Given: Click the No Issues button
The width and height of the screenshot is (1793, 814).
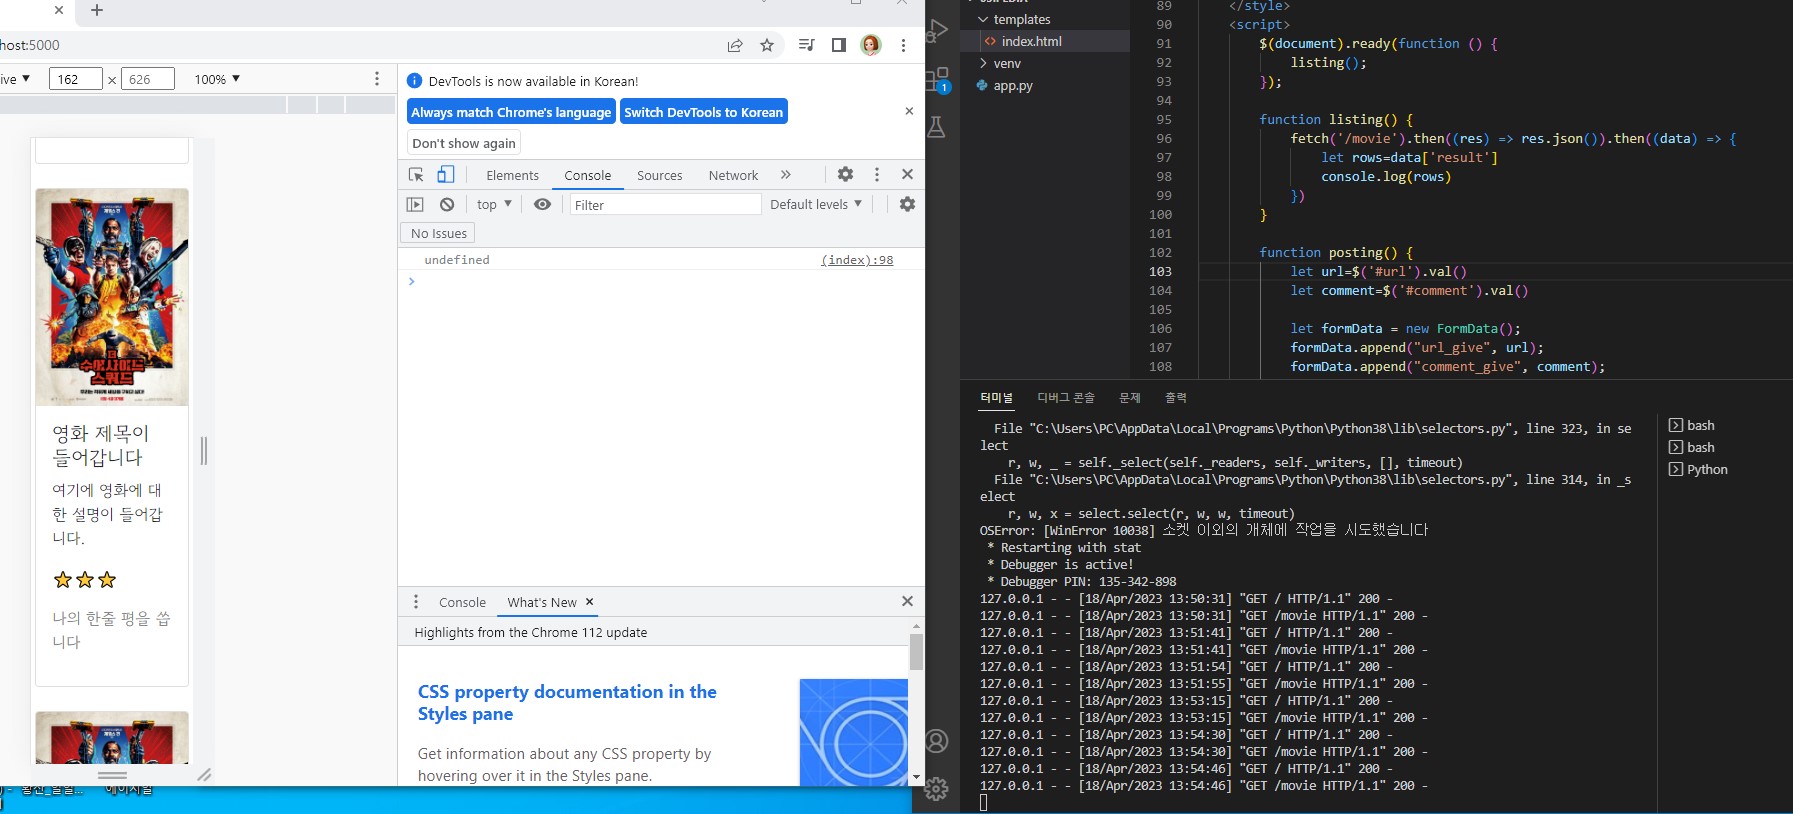Looking at the screenshot, I should (x=439, y=233).
